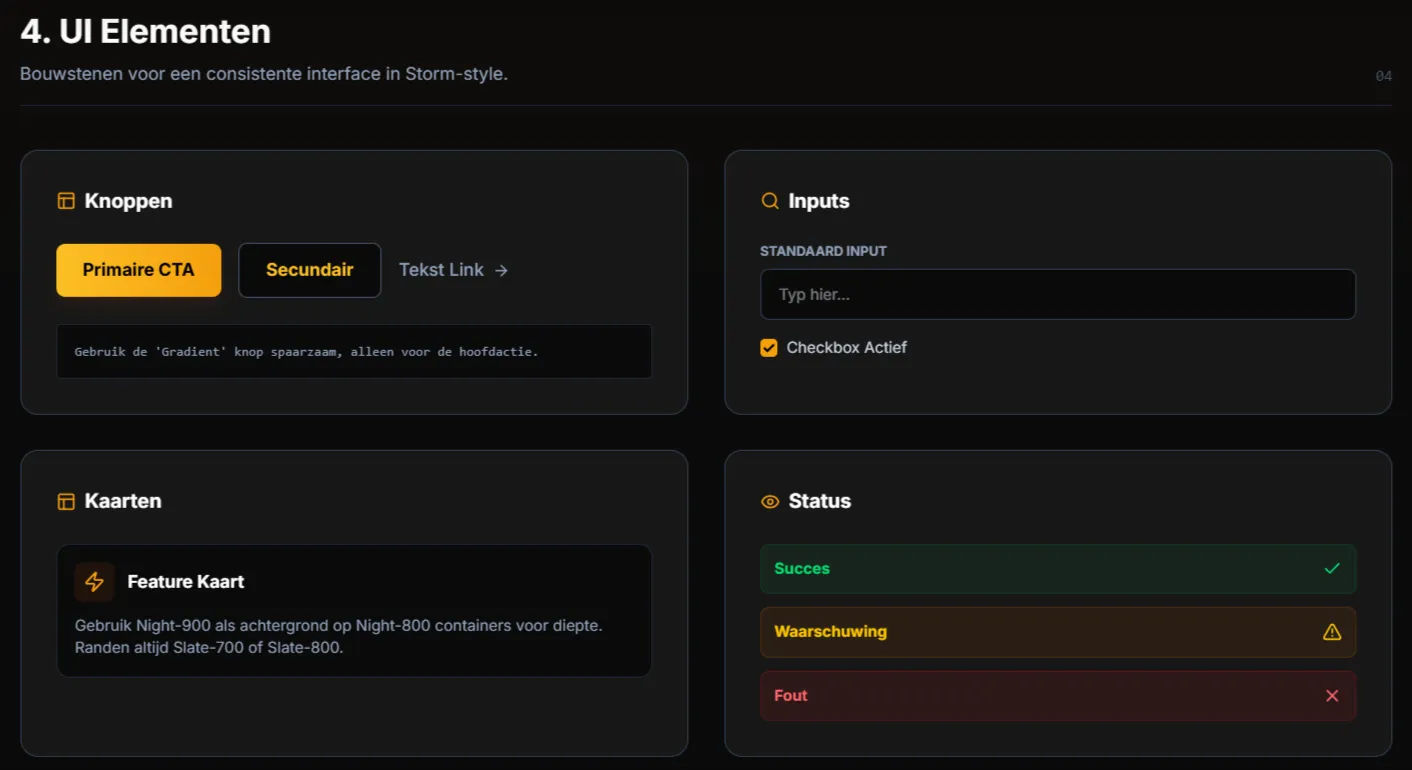Click the 'Gebruik Night-900 als achtergrond' description

tap(339, 636)
